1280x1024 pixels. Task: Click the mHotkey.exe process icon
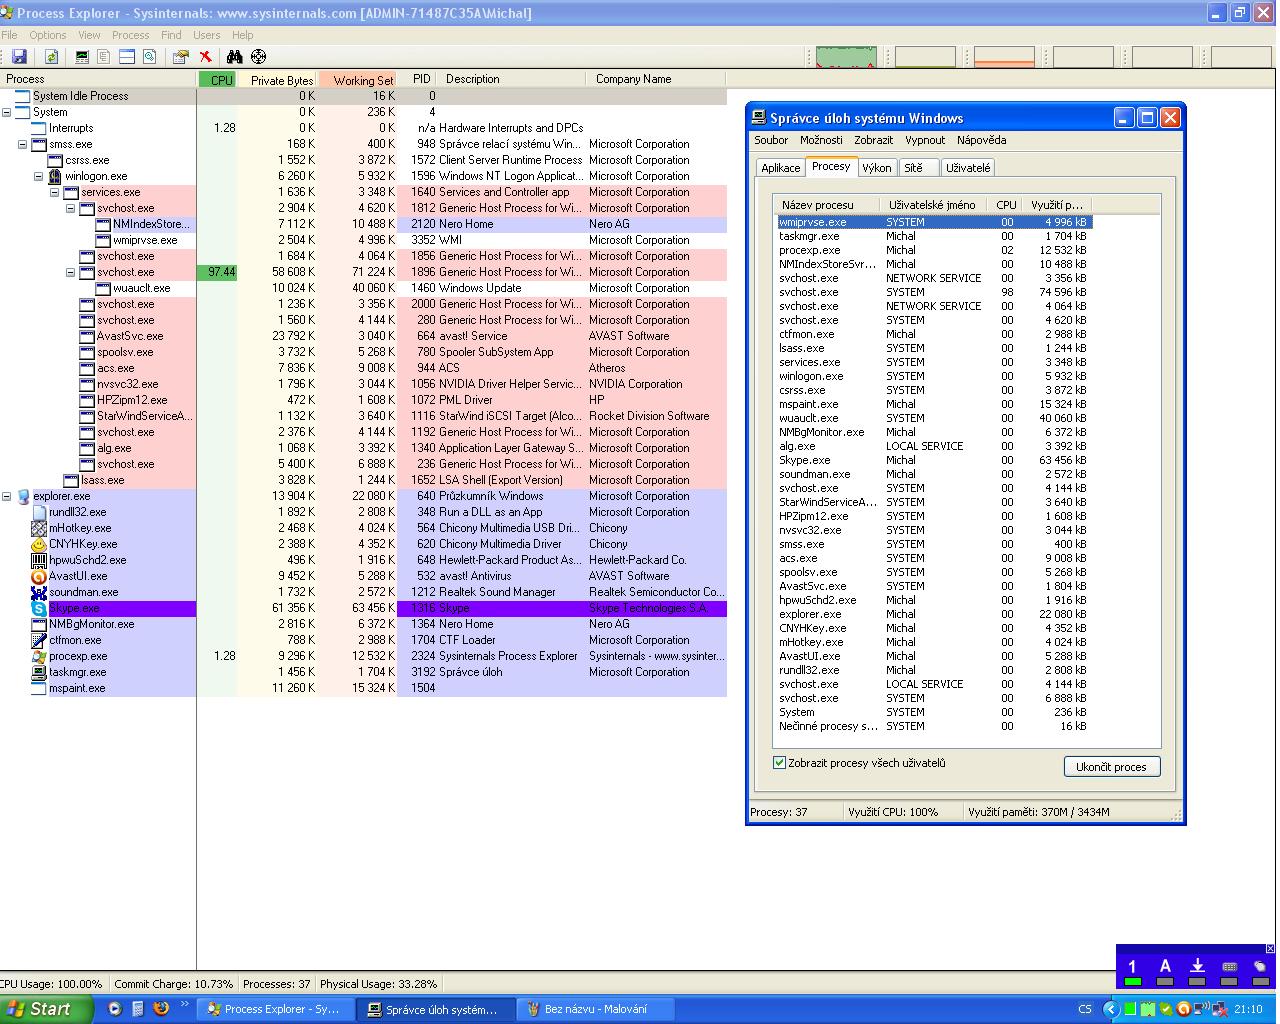tap(39, 528)
